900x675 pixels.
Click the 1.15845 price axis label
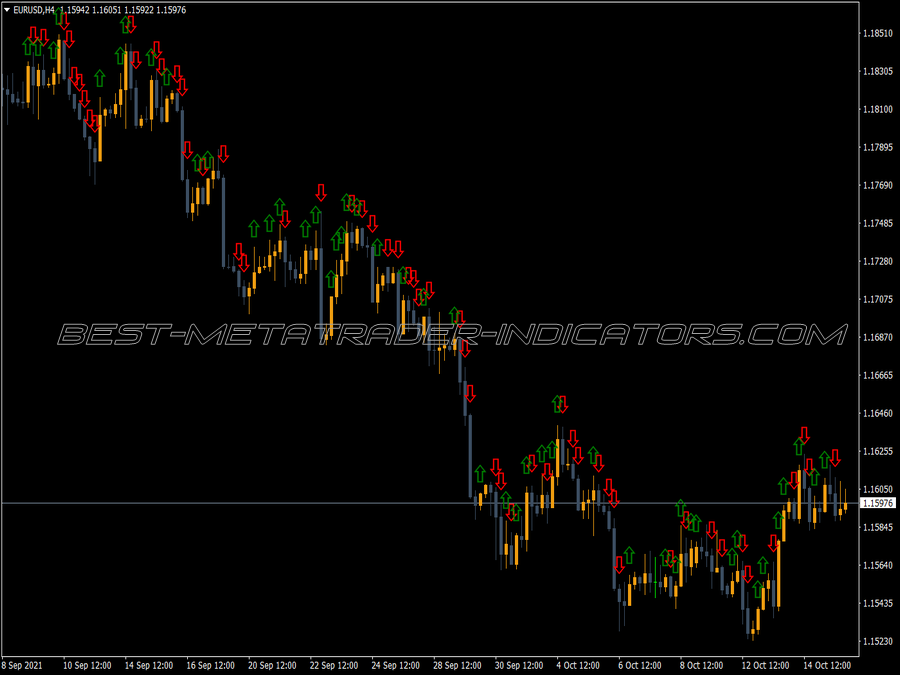click(878, 527)
